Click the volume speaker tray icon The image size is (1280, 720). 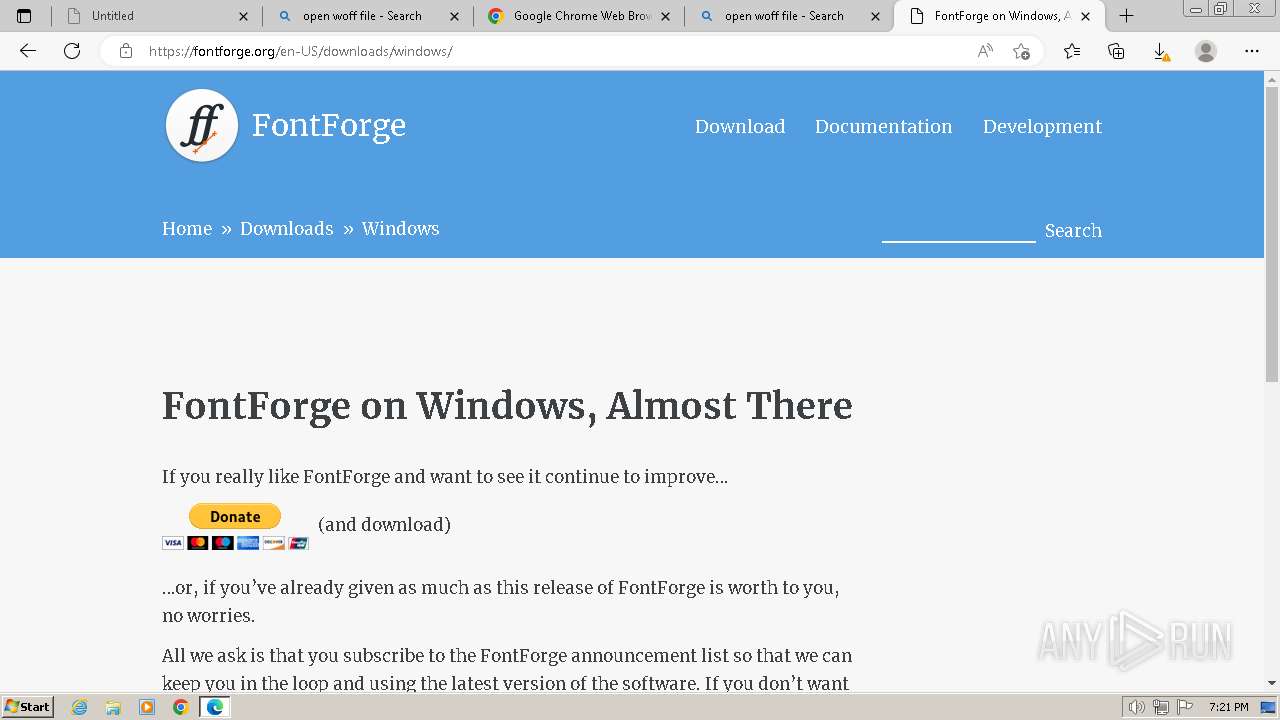coord(1136,707)
